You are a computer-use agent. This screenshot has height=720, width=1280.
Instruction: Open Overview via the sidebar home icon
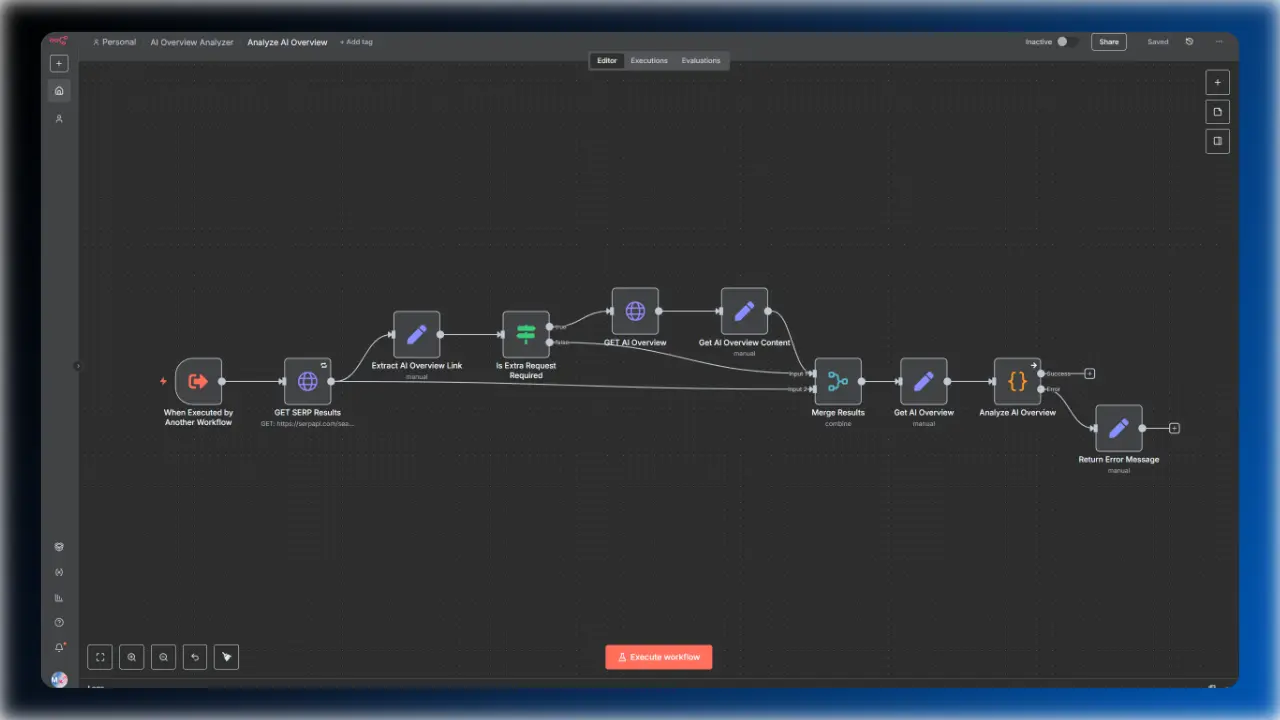click(x=59, y=90)
